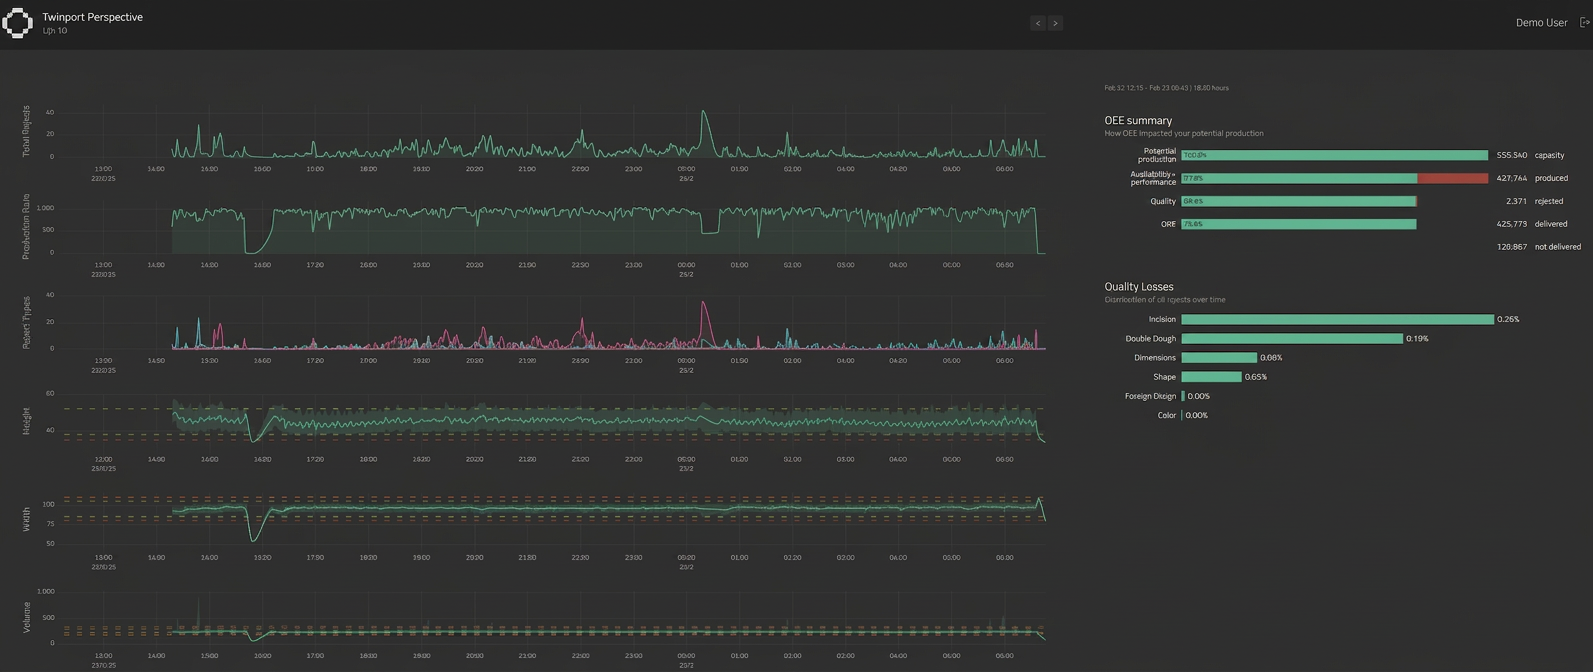Viewport: 1593px width, 672px height.
Task: Click the Quality Losses heading
Action: (1138, 287)
